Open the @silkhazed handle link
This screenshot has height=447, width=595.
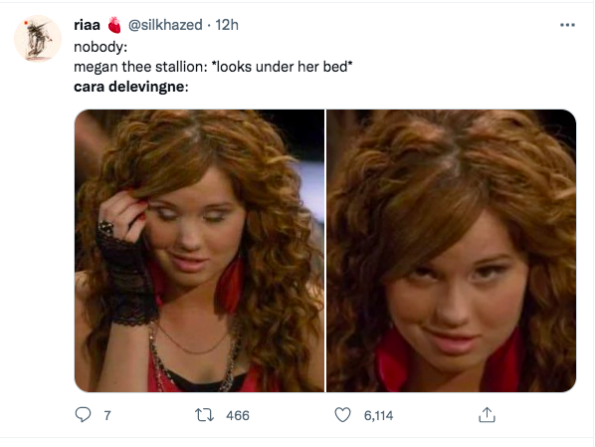click(x=165, y=25)
